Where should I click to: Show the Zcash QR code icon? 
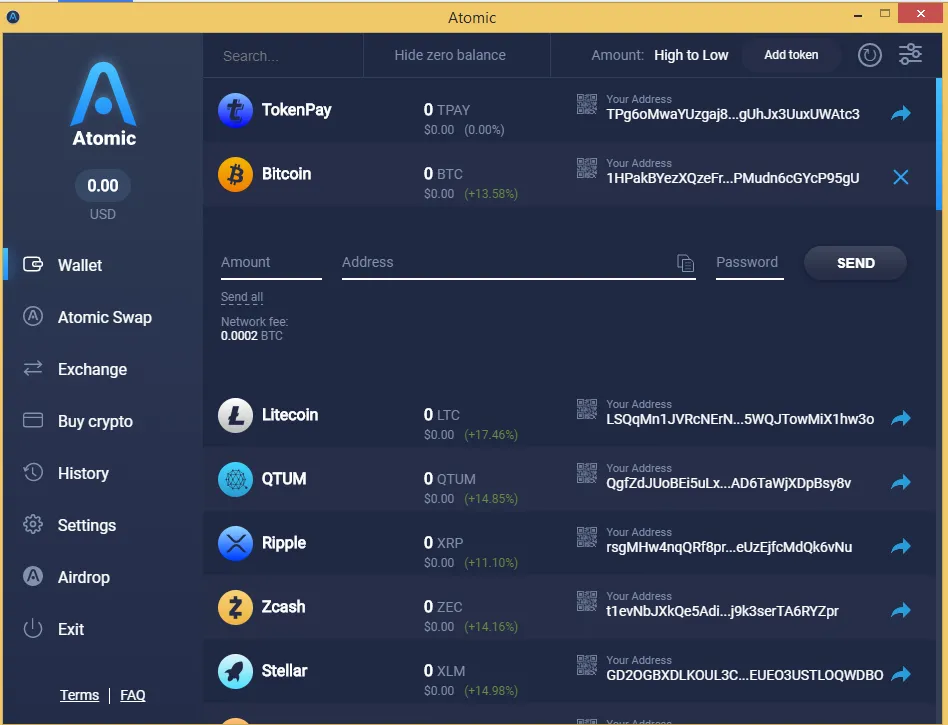[x=586, y=601]
